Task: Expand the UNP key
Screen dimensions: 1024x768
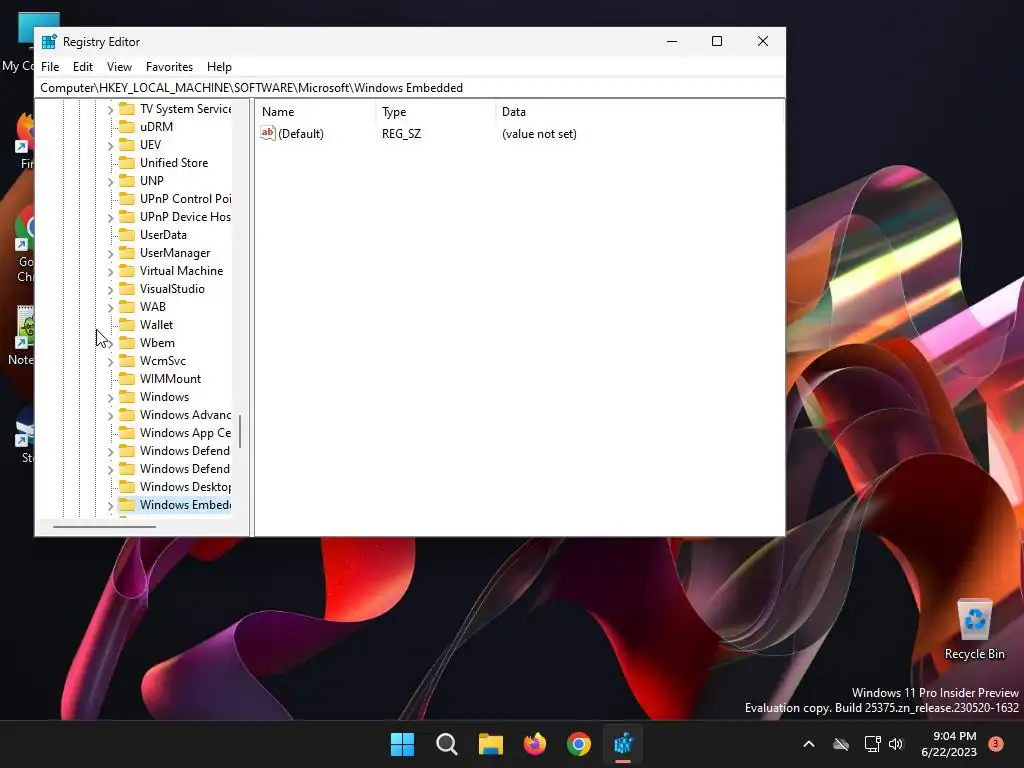Action: point(110,181)
